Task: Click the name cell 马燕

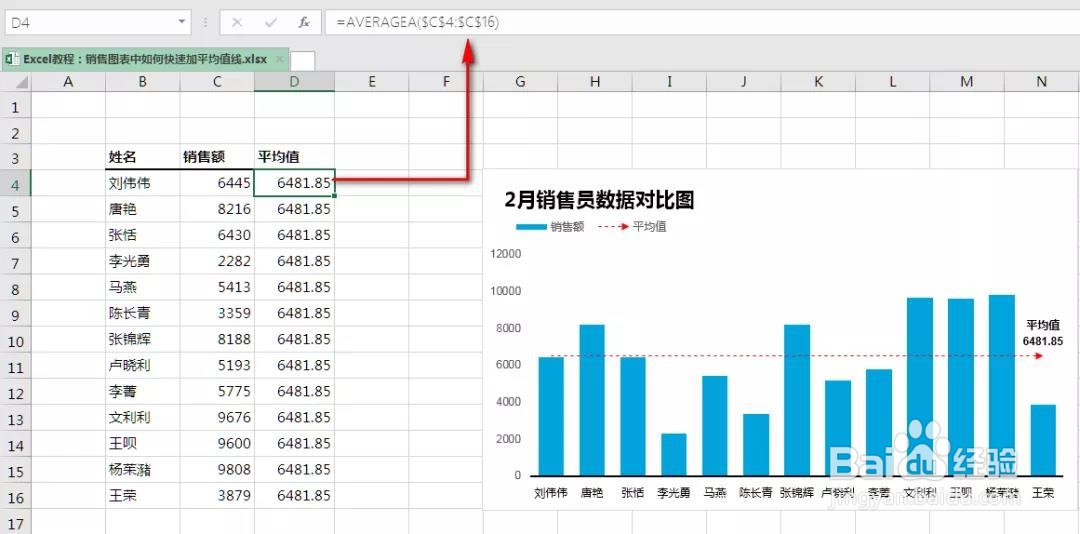Action: tap(143, 287)
